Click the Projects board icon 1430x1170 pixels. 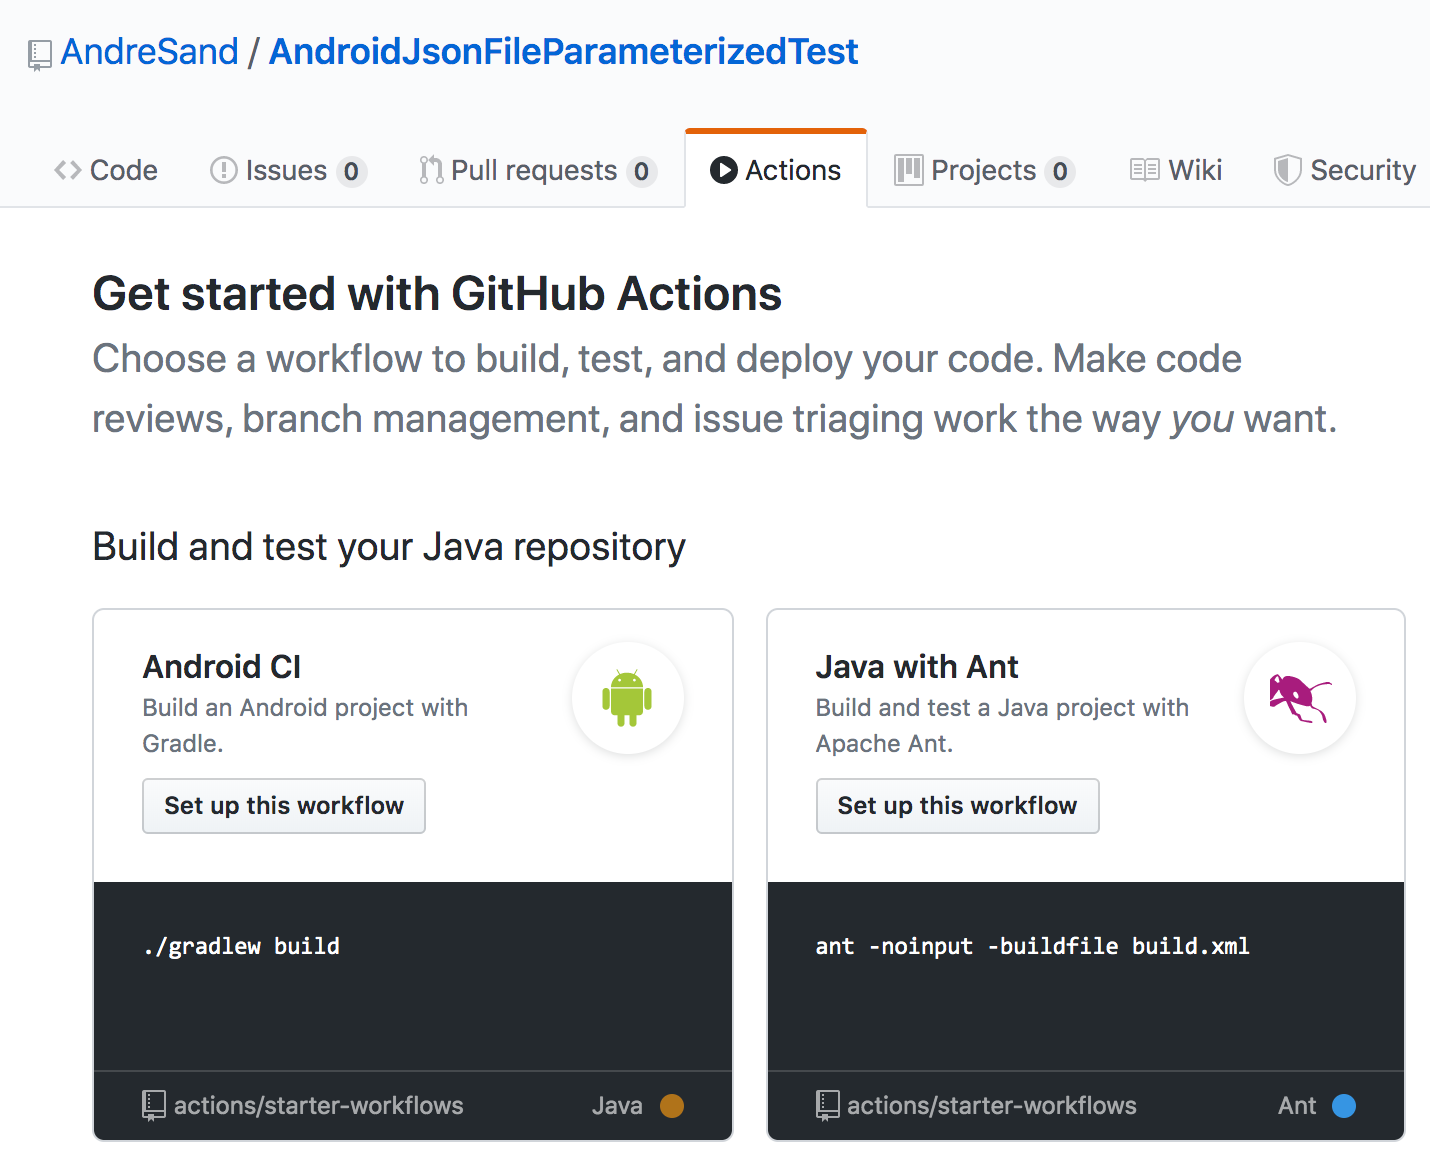[x=908, y=170]
